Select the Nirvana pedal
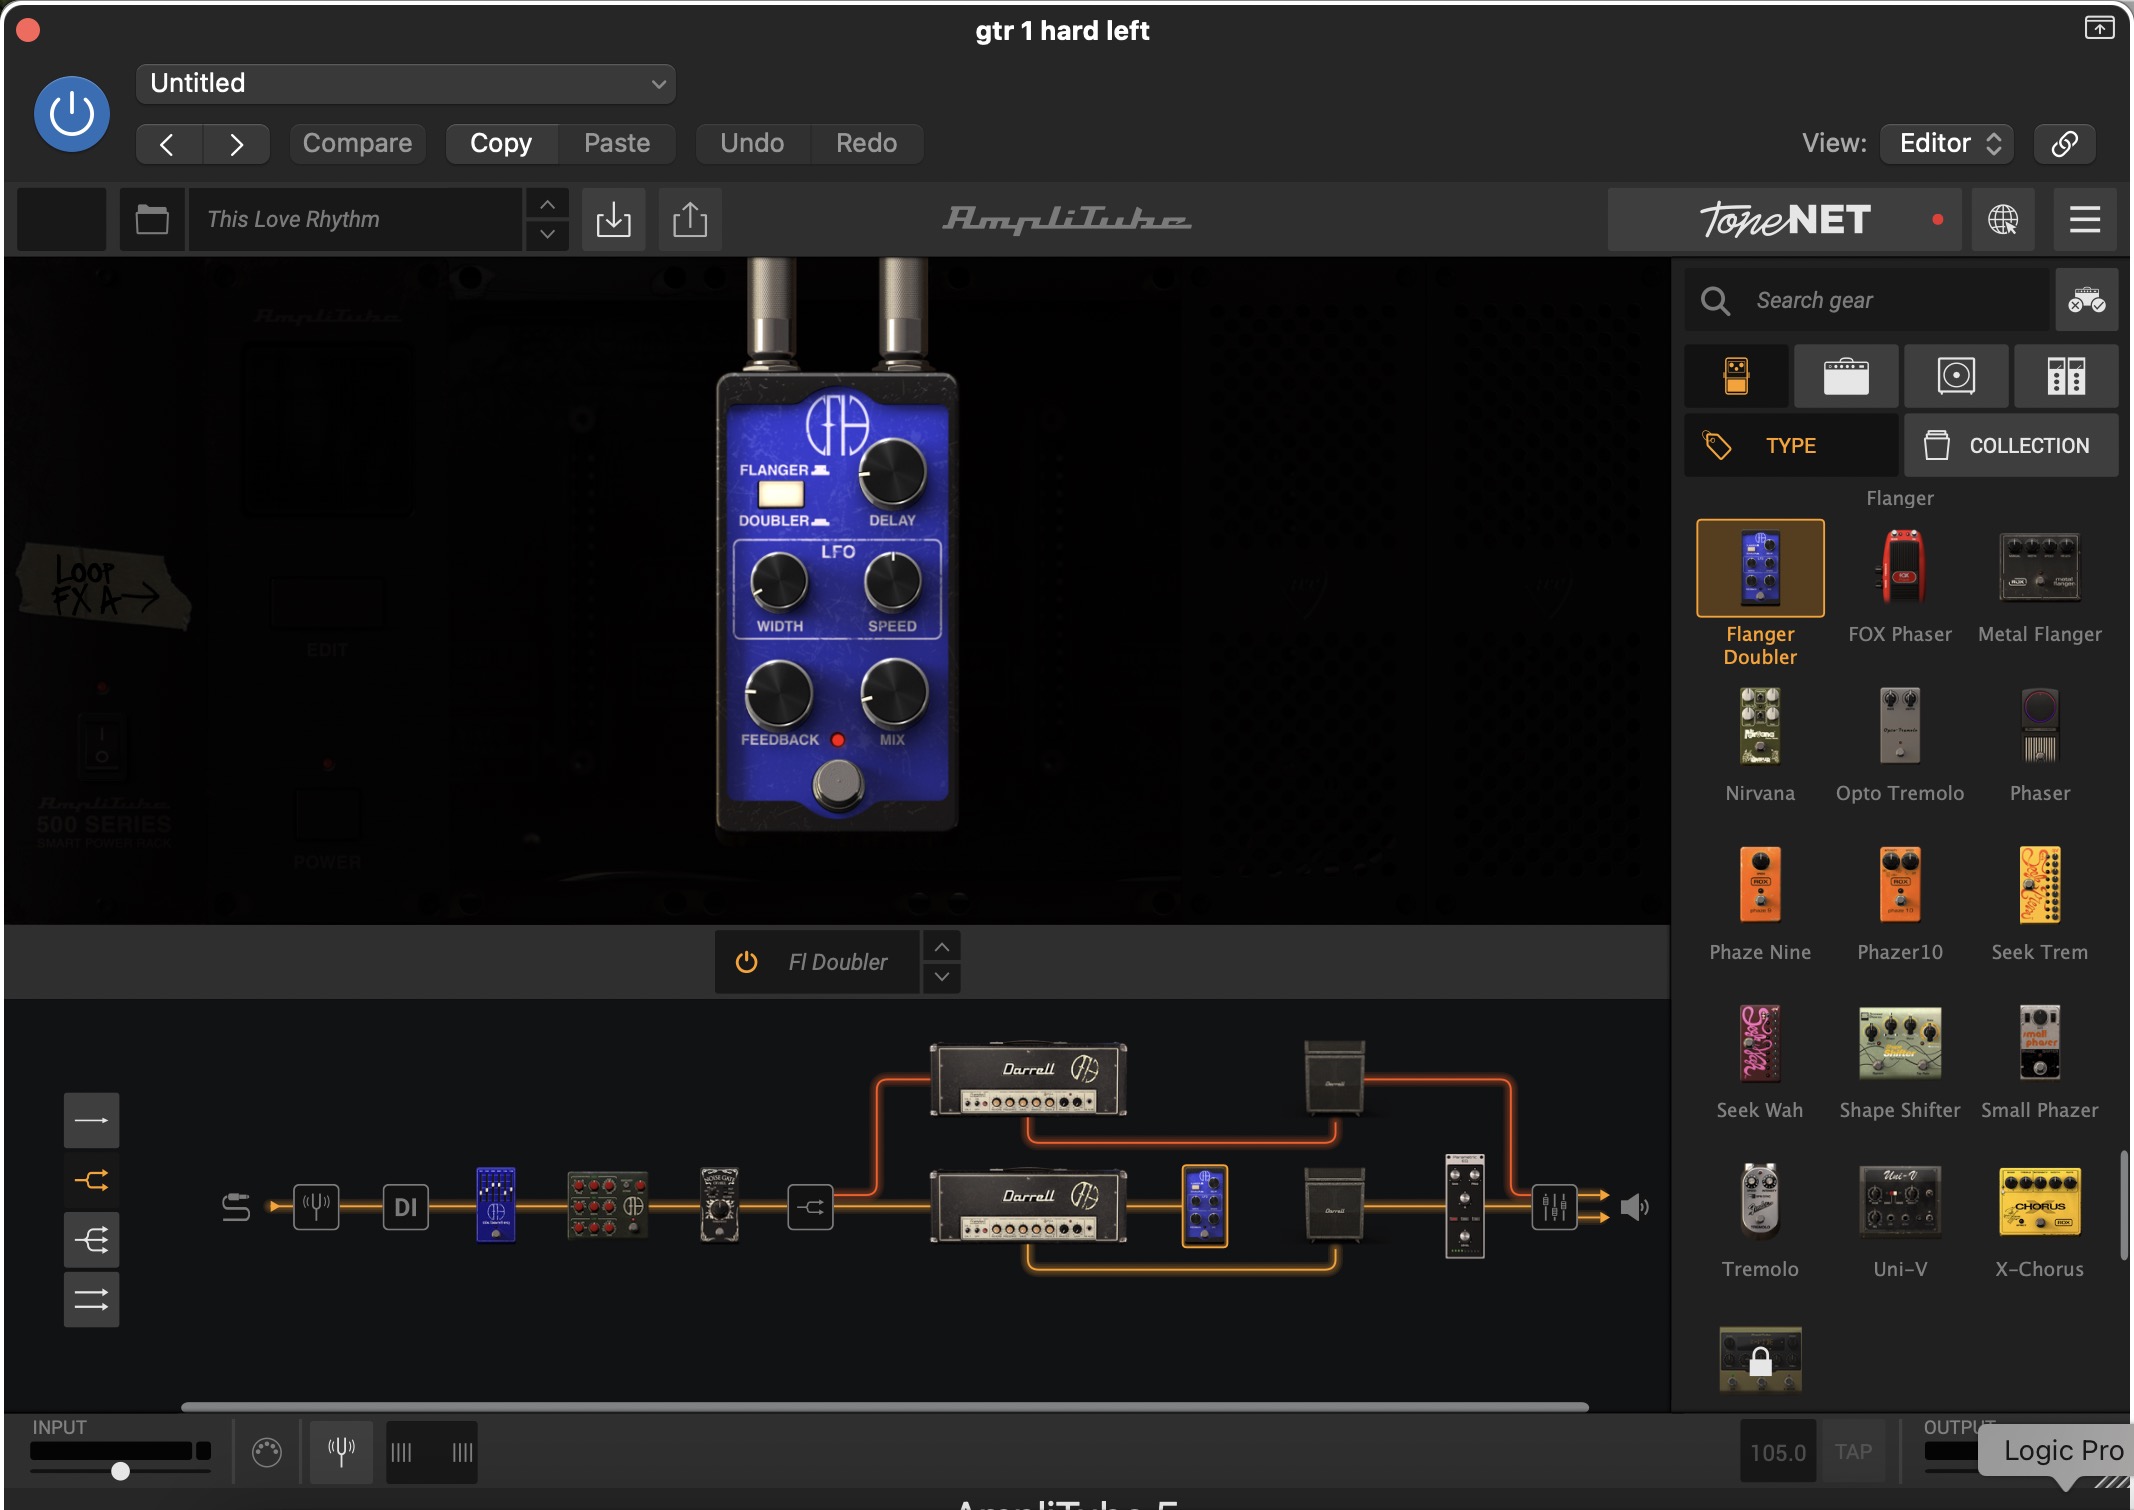 pos(1760,726)
